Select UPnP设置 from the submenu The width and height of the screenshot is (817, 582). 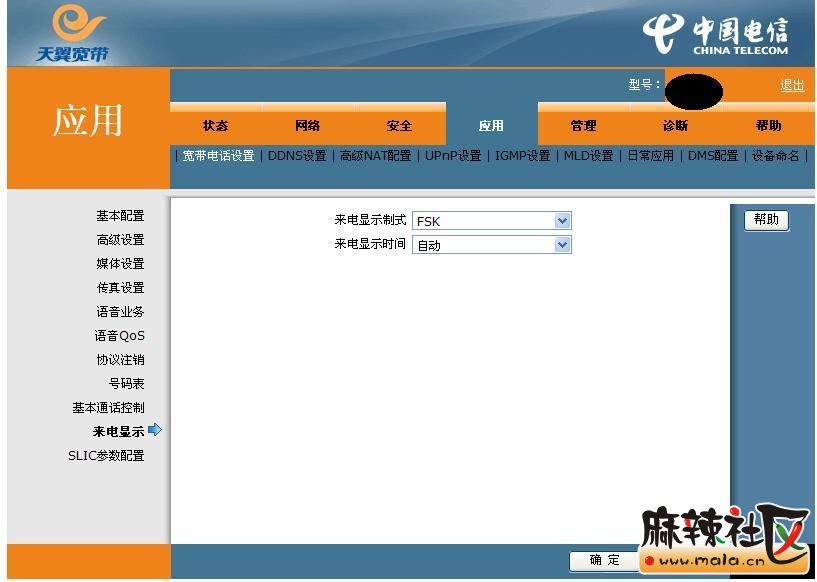(x=453, y=156)
